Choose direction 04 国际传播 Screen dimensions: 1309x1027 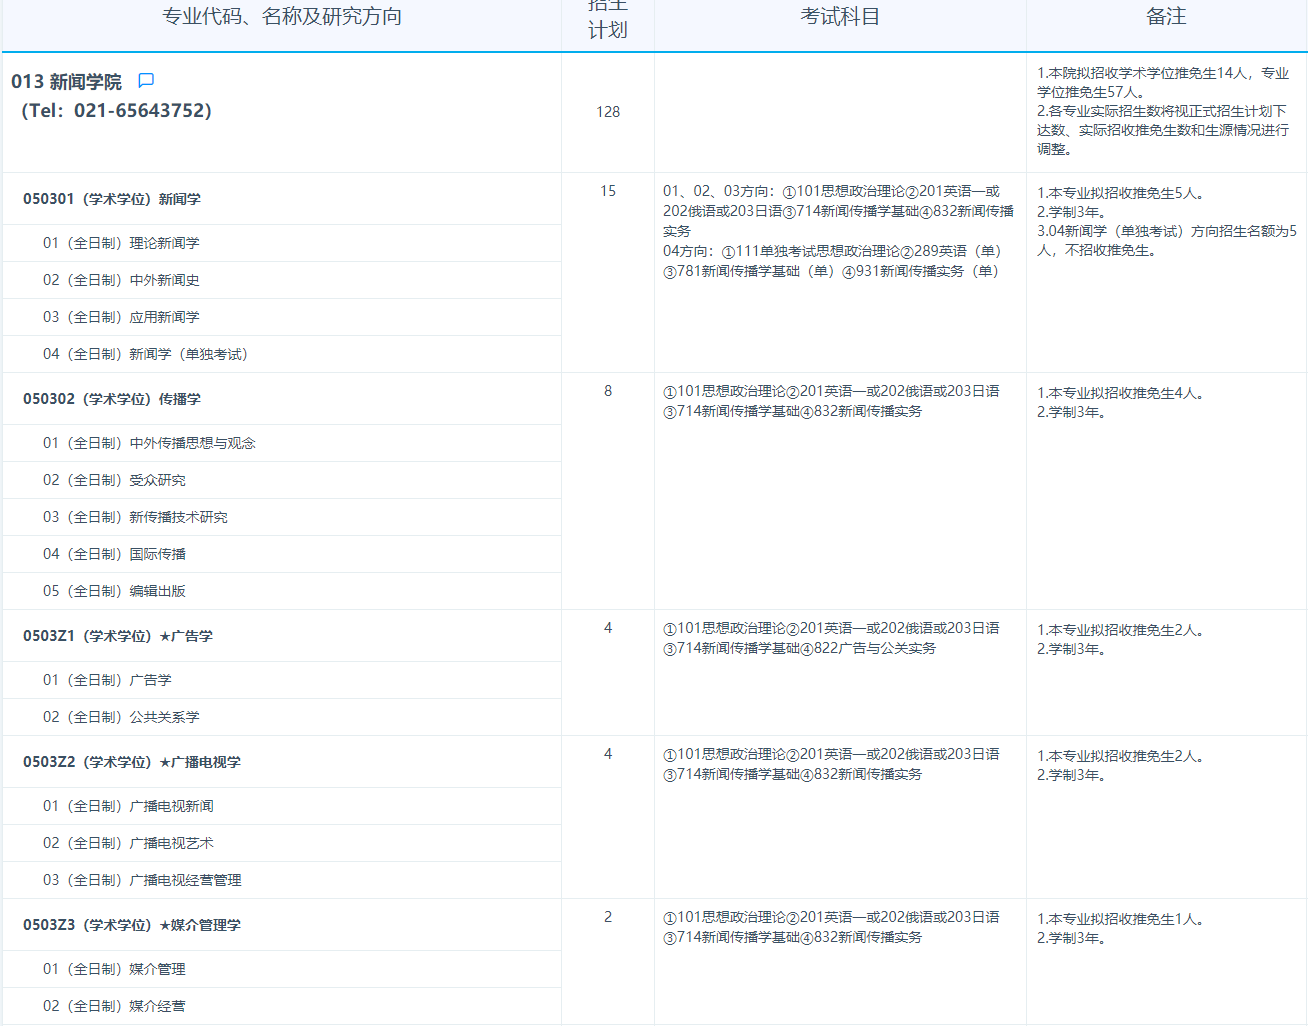click(114, 554)
